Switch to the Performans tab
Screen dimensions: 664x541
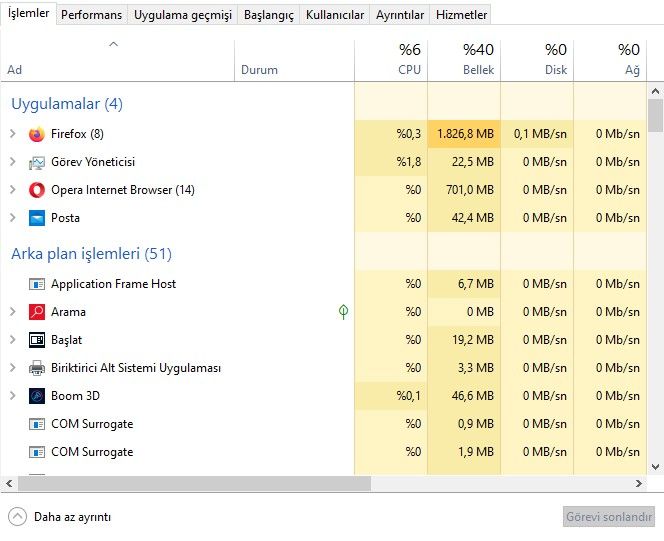point(92,15)
